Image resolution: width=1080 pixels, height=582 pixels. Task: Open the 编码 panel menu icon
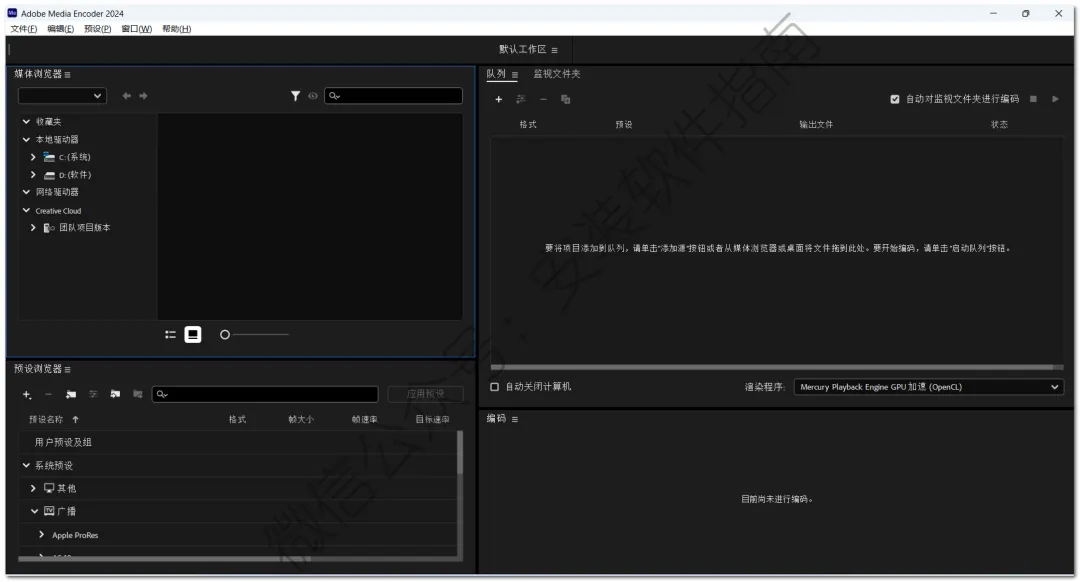click(x=515, y=419)
